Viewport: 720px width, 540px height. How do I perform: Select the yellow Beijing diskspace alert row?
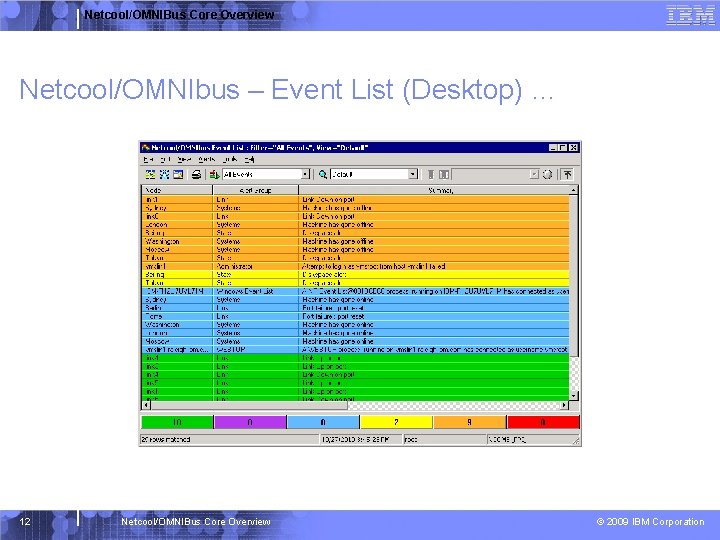click(x=355, y=275)
